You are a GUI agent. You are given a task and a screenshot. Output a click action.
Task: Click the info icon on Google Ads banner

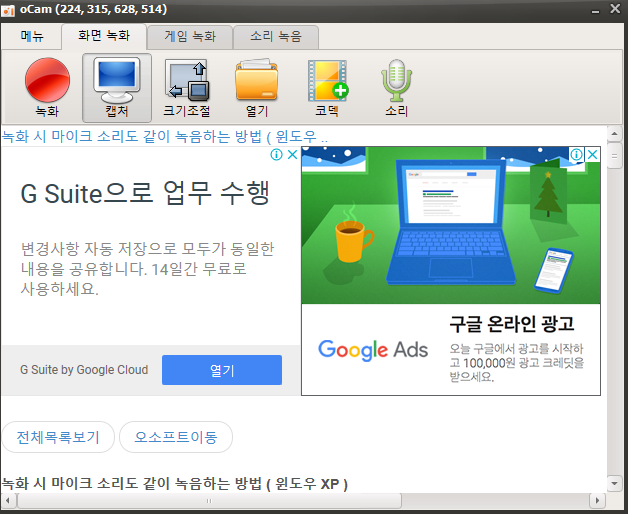576,154
